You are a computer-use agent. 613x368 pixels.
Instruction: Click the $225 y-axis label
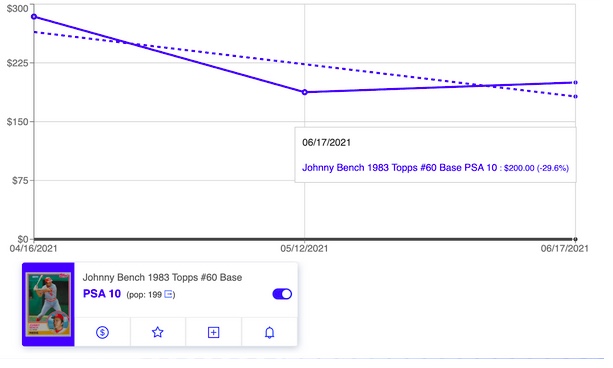coord(18,63)
